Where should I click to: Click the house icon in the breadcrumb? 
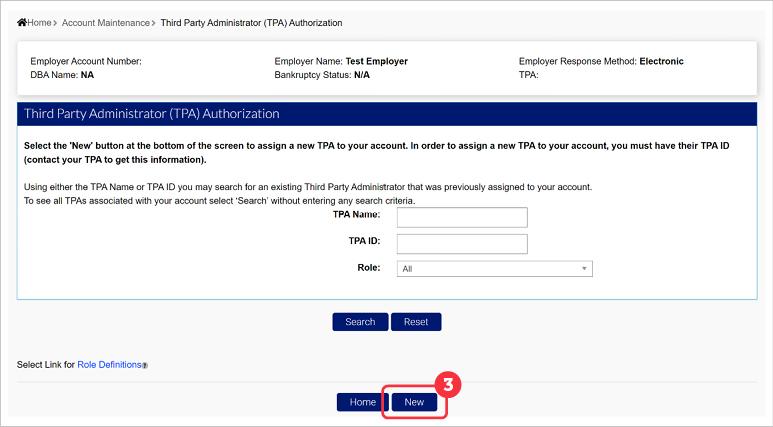tap(21, 21)
